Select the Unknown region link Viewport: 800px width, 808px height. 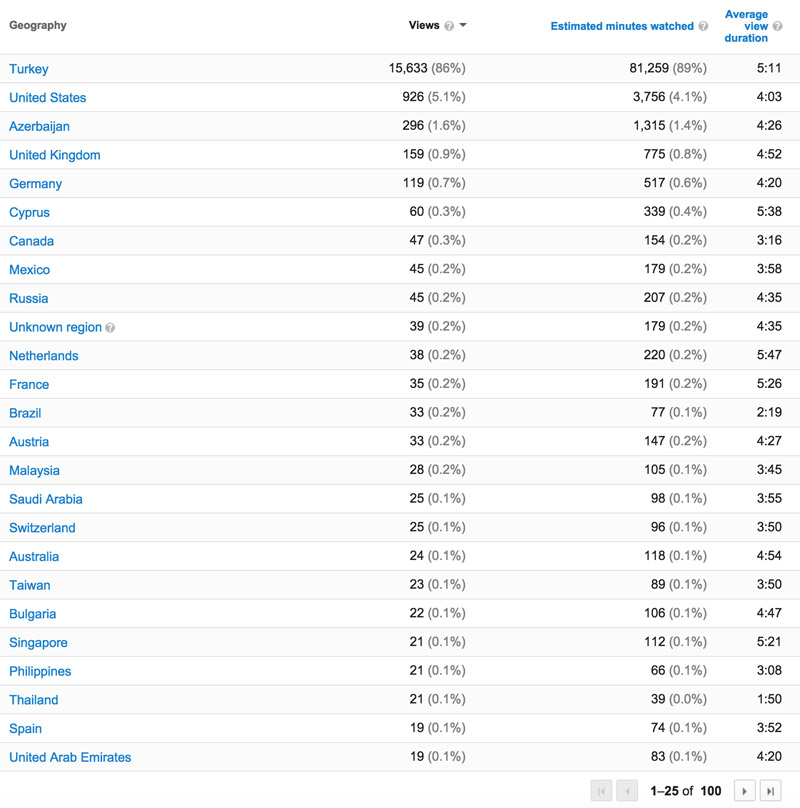56,327
